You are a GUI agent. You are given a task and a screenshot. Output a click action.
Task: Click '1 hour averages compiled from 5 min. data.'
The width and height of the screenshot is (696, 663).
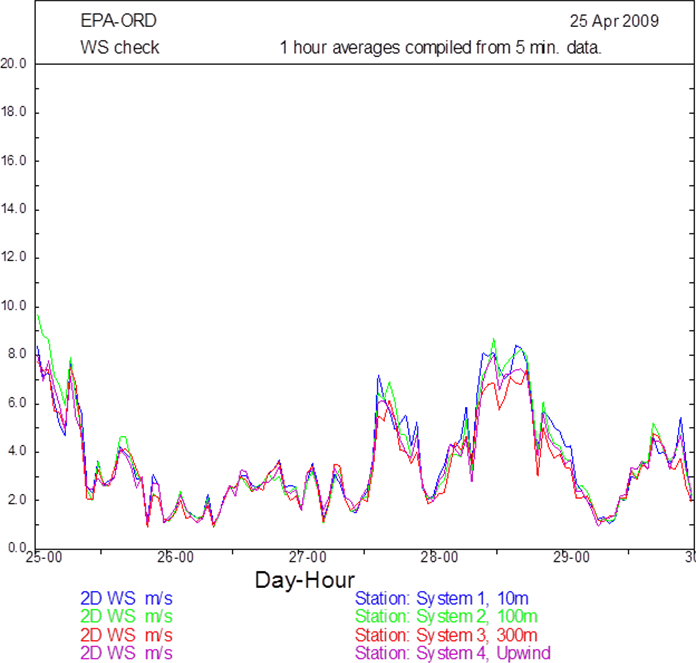tap(440, 47)
